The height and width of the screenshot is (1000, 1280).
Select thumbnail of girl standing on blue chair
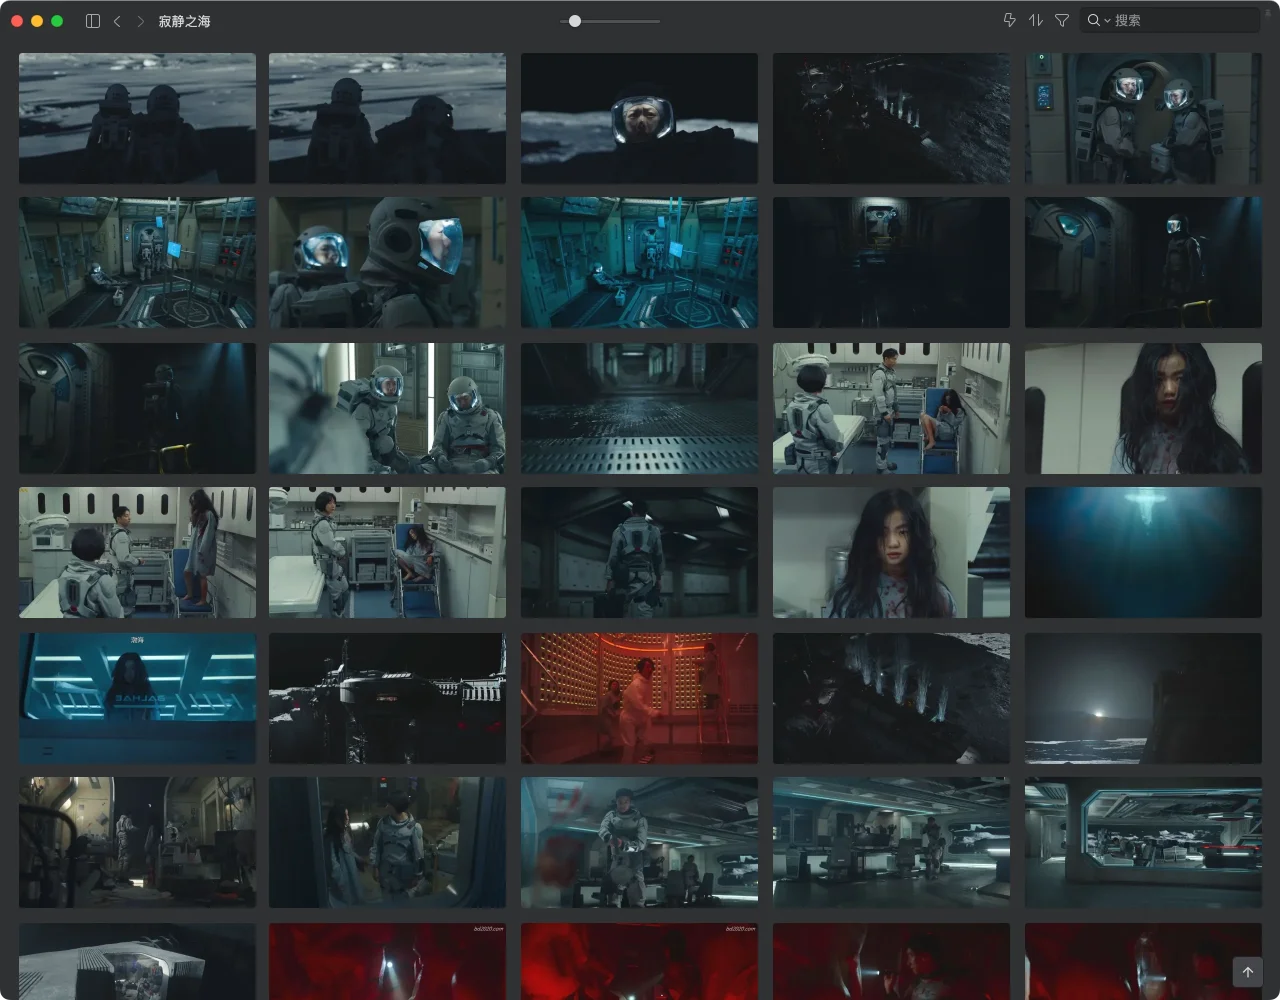point(137,553)
